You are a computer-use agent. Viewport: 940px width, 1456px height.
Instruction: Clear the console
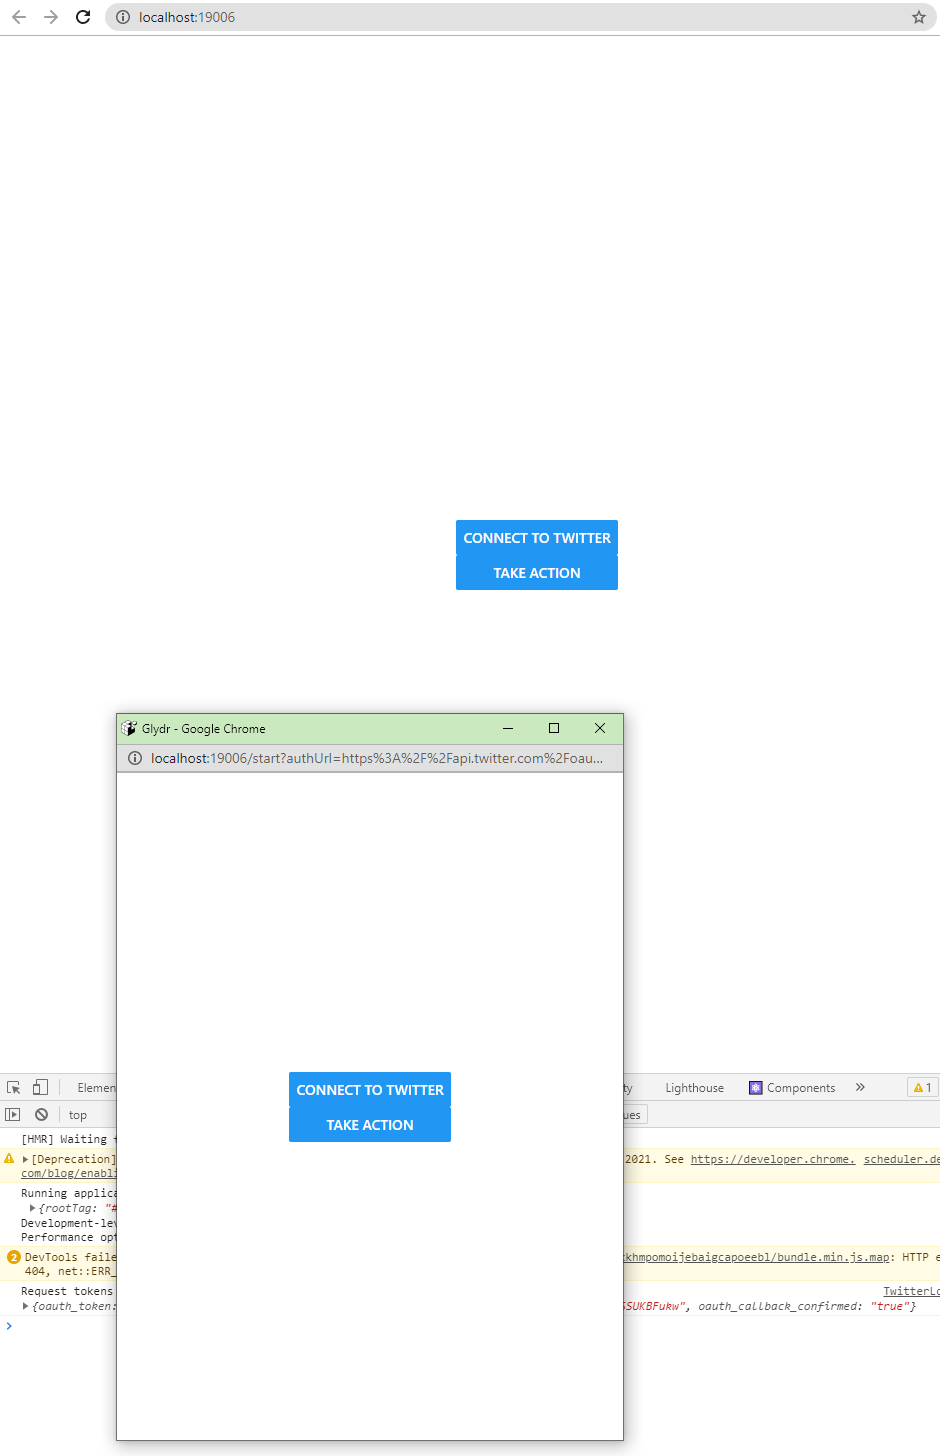(41, 1114)
